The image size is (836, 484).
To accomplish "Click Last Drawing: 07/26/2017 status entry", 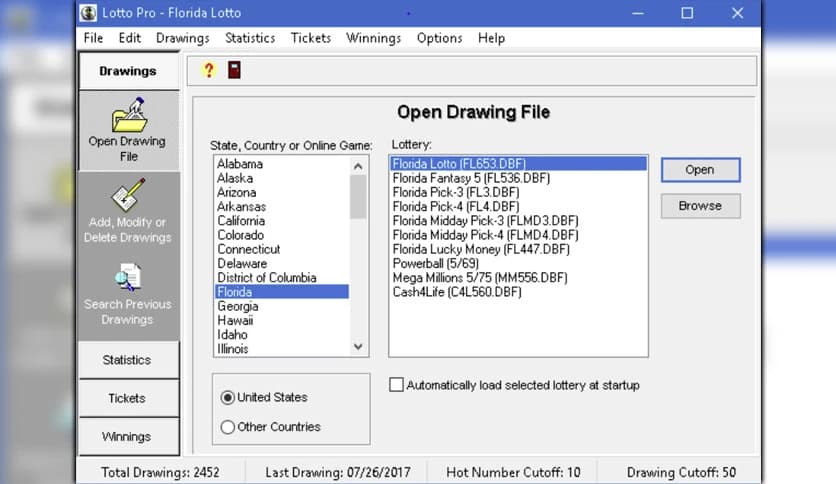I will (x=338, y=472).
